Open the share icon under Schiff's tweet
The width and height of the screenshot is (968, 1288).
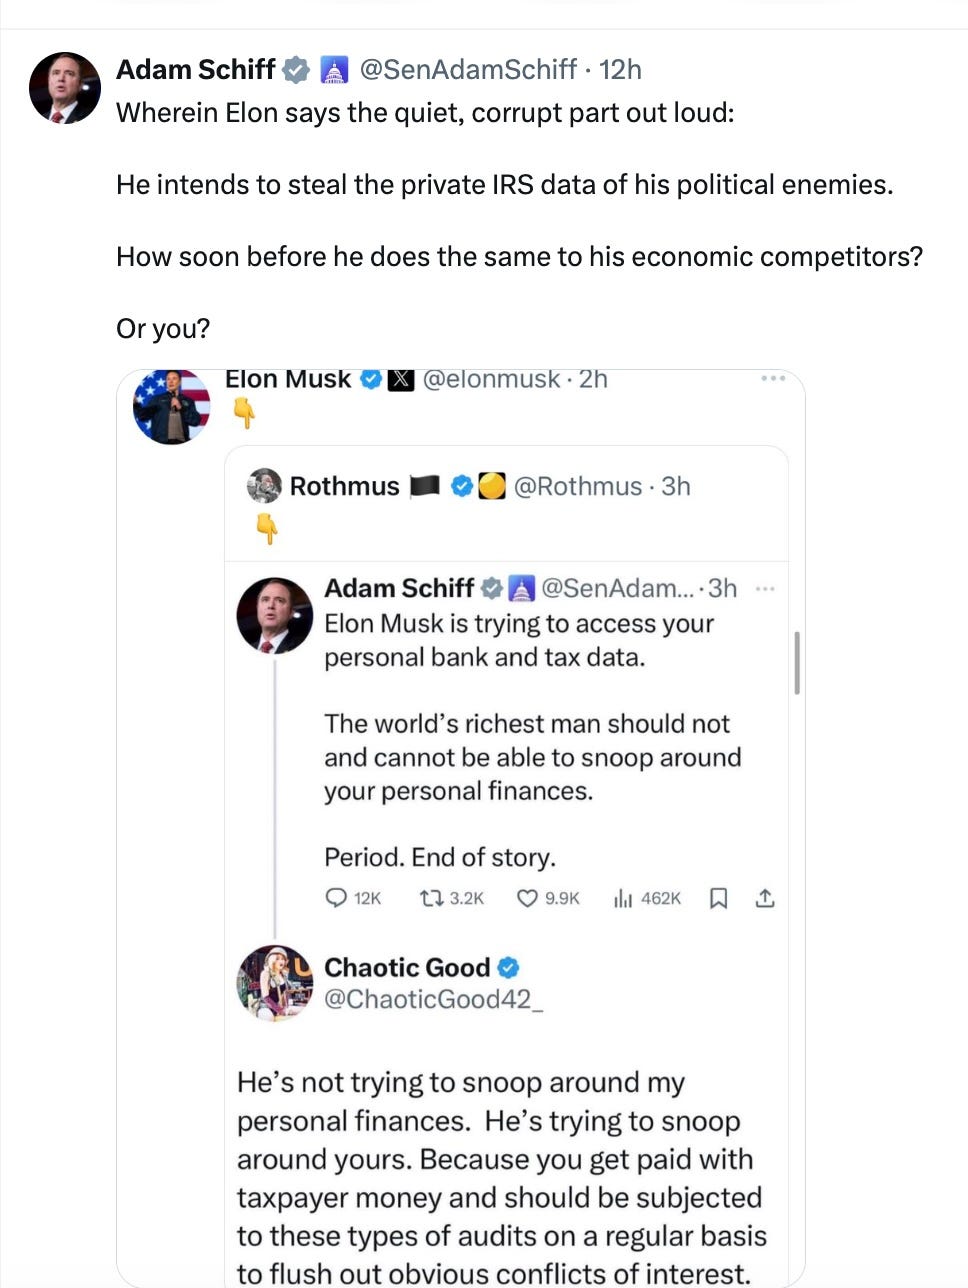(x=765, y=898)
